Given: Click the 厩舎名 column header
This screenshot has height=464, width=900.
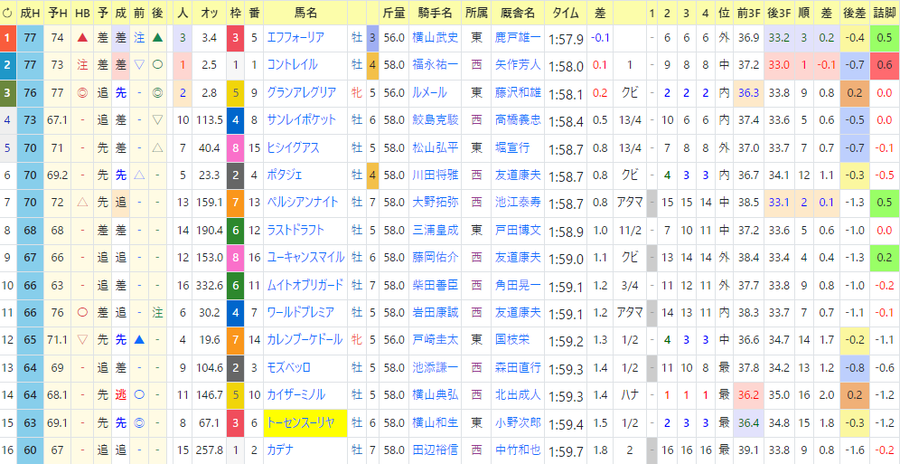Looking at the screenshot, I should pyautogui.click(x=518, y=13).
